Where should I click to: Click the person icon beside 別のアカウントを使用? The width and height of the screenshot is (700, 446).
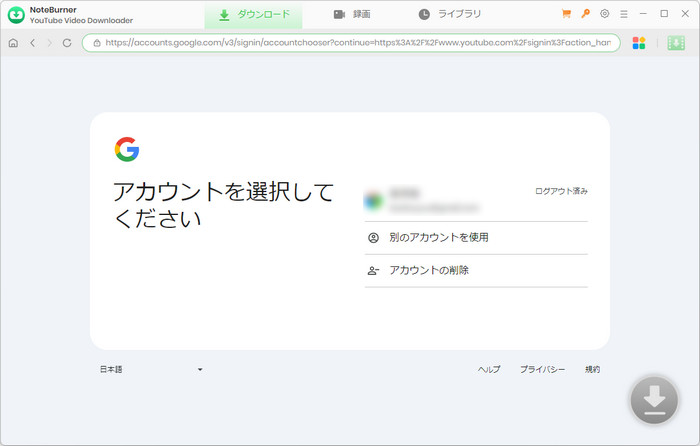tap(373, 238)
